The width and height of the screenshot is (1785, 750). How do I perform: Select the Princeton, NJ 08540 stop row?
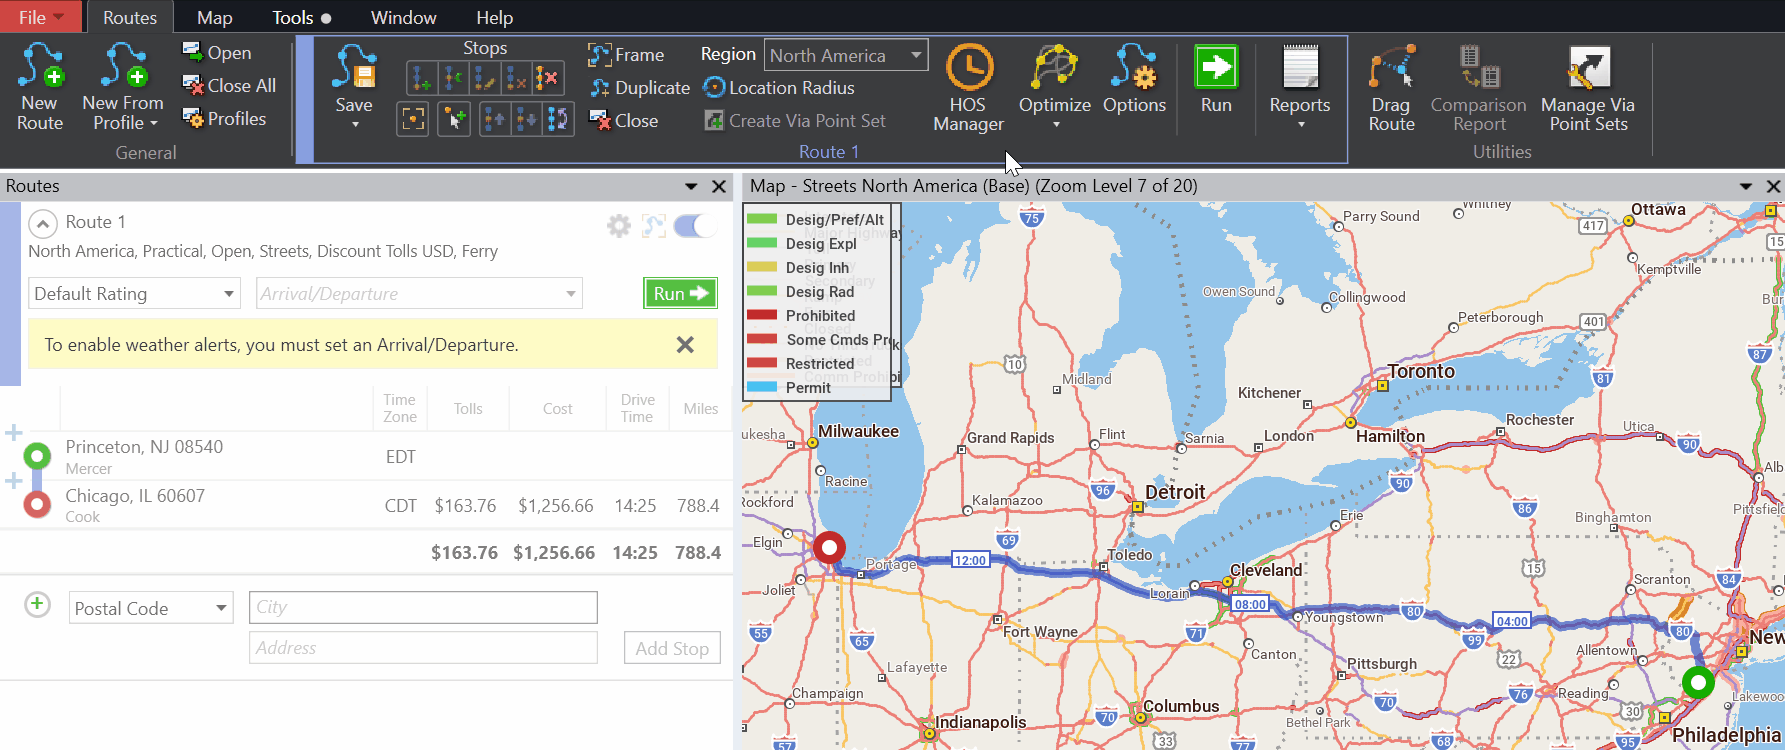click(366, 457)
